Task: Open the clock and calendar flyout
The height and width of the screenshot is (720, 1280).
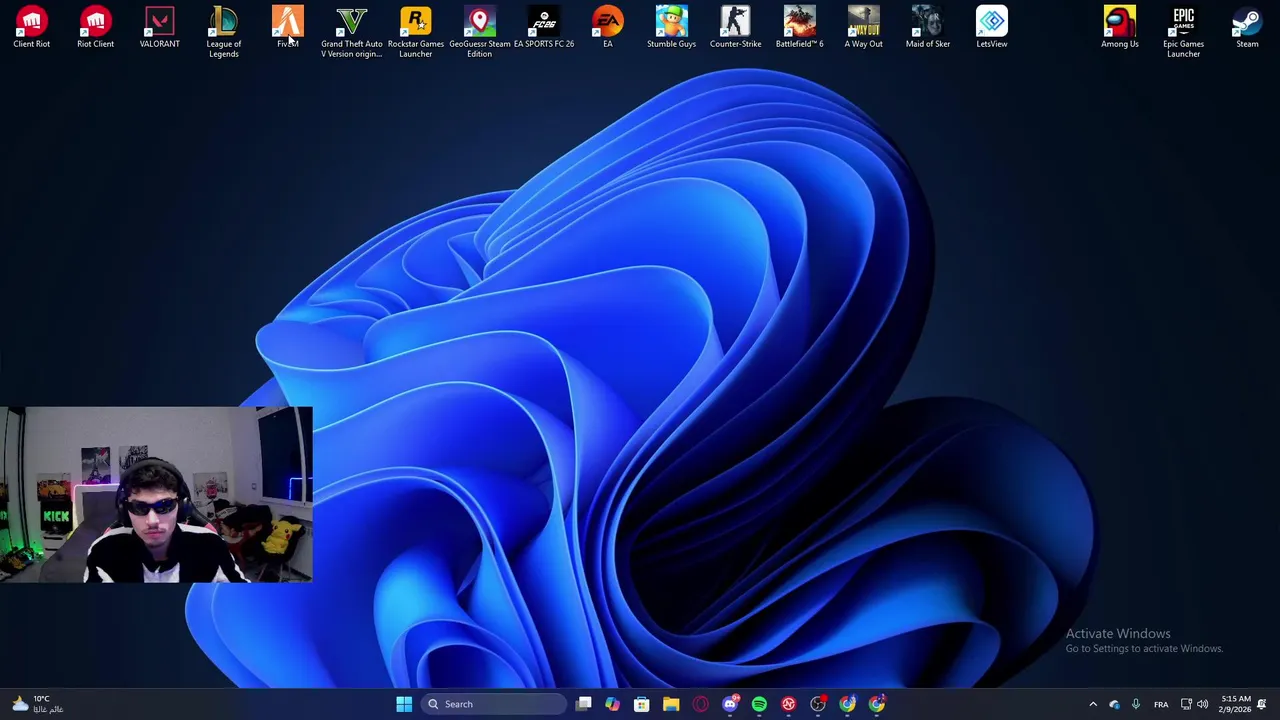Action: click(1235, 704)
